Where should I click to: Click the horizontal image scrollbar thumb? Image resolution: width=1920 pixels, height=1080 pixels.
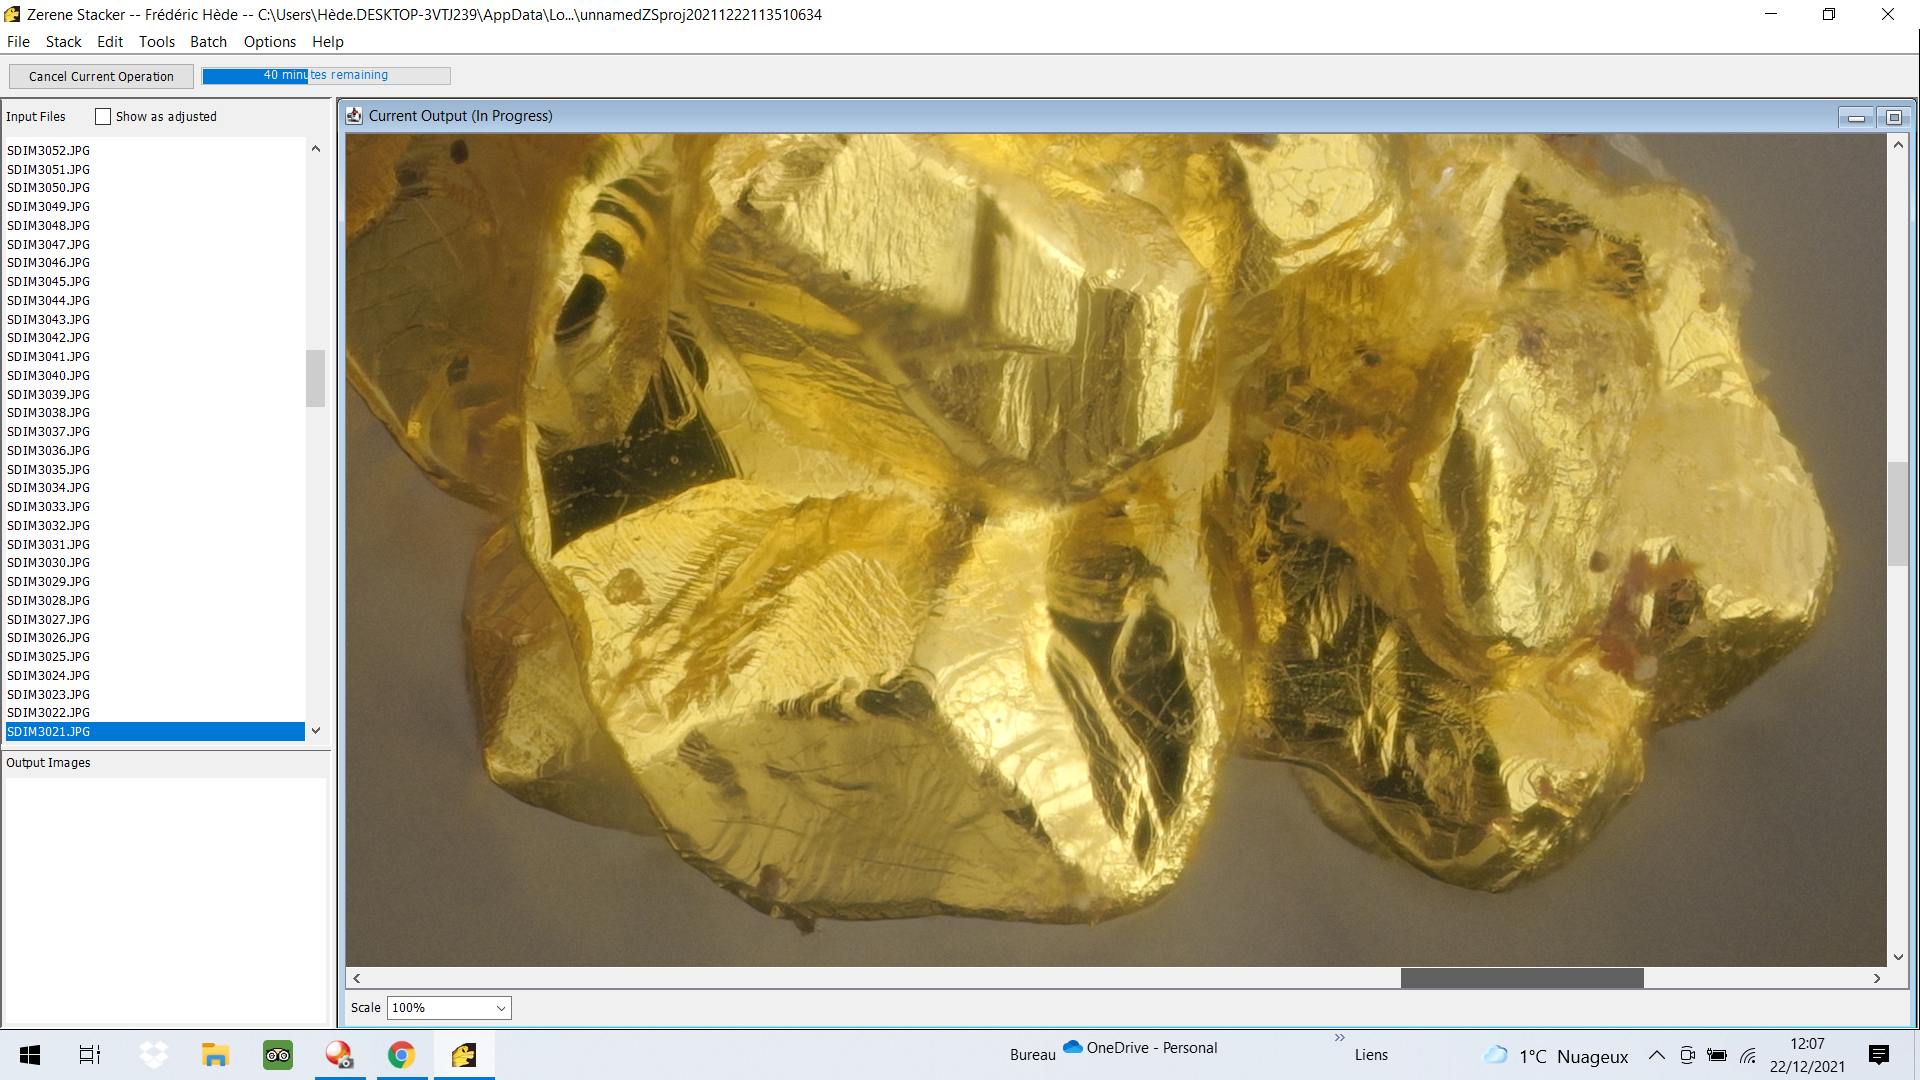(x=1521, y=978)
